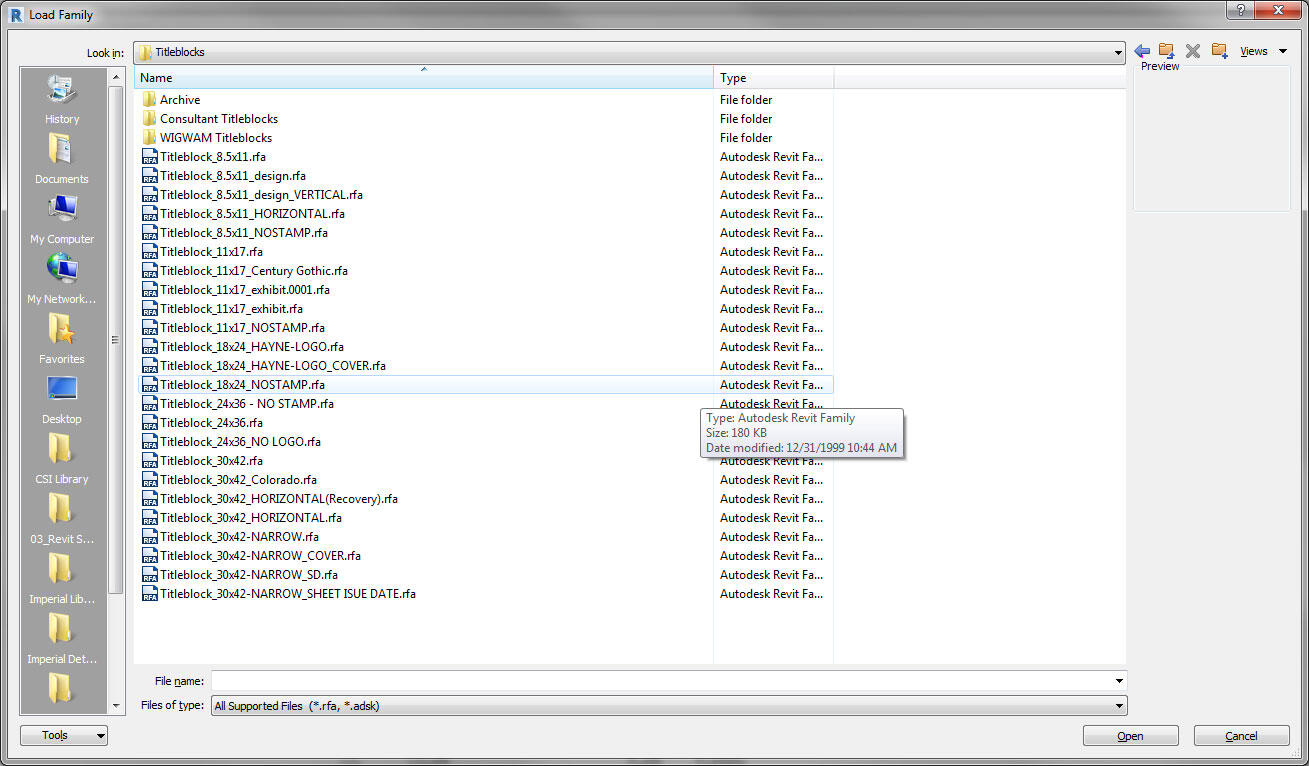
Task: Select Titleblock_30x42-NARROW_SD.rfa
Action: 249,575
